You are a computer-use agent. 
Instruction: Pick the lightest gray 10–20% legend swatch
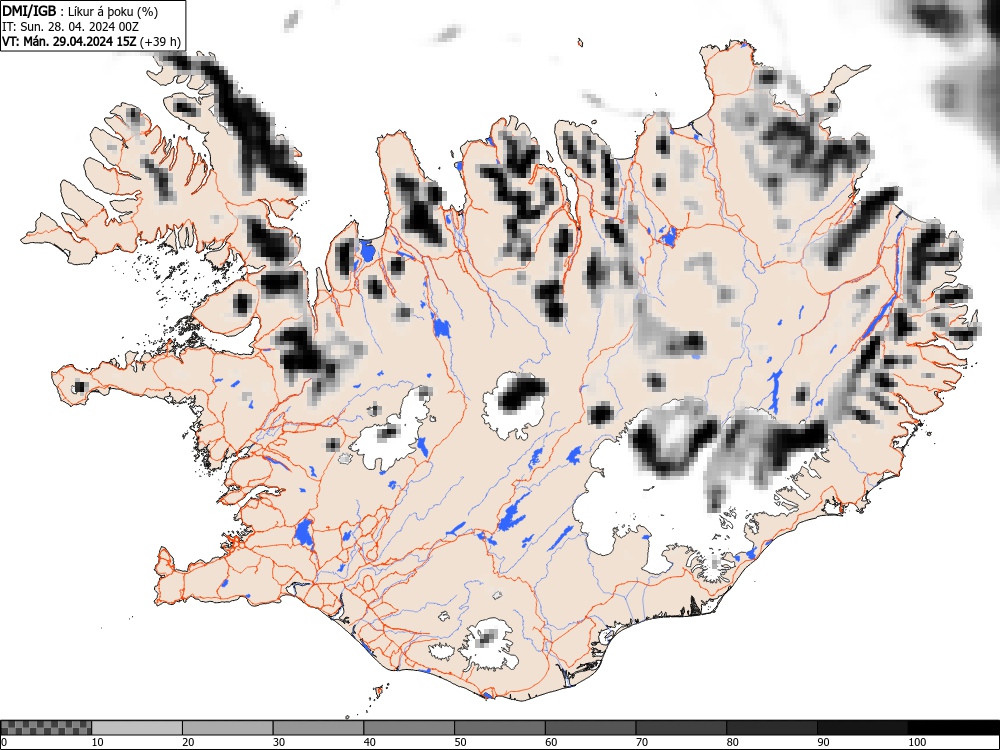click(137, 728)
